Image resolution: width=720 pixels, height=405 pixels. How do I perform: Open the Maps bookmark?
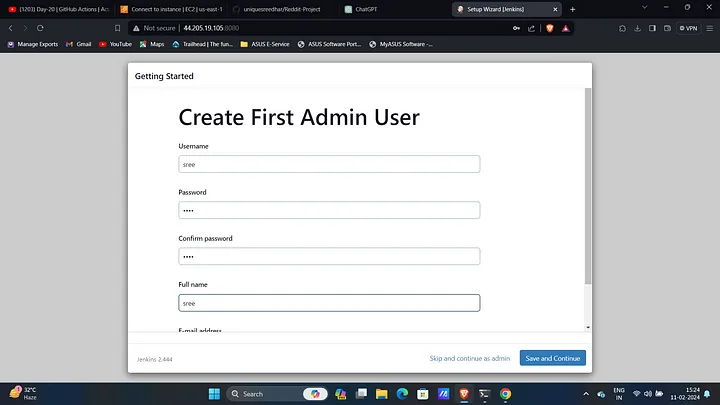[152, 44]
